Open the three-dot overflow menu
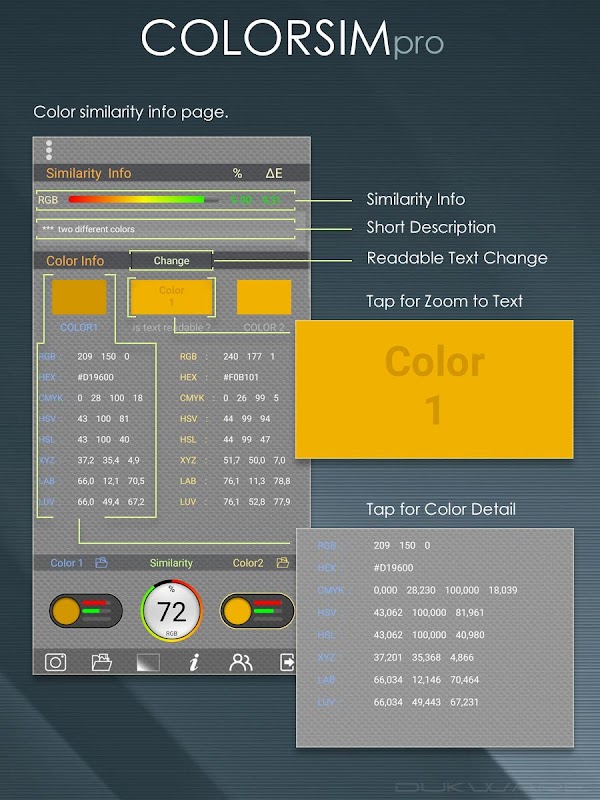This screenshot has width=600, height=800. coord(49,150)
